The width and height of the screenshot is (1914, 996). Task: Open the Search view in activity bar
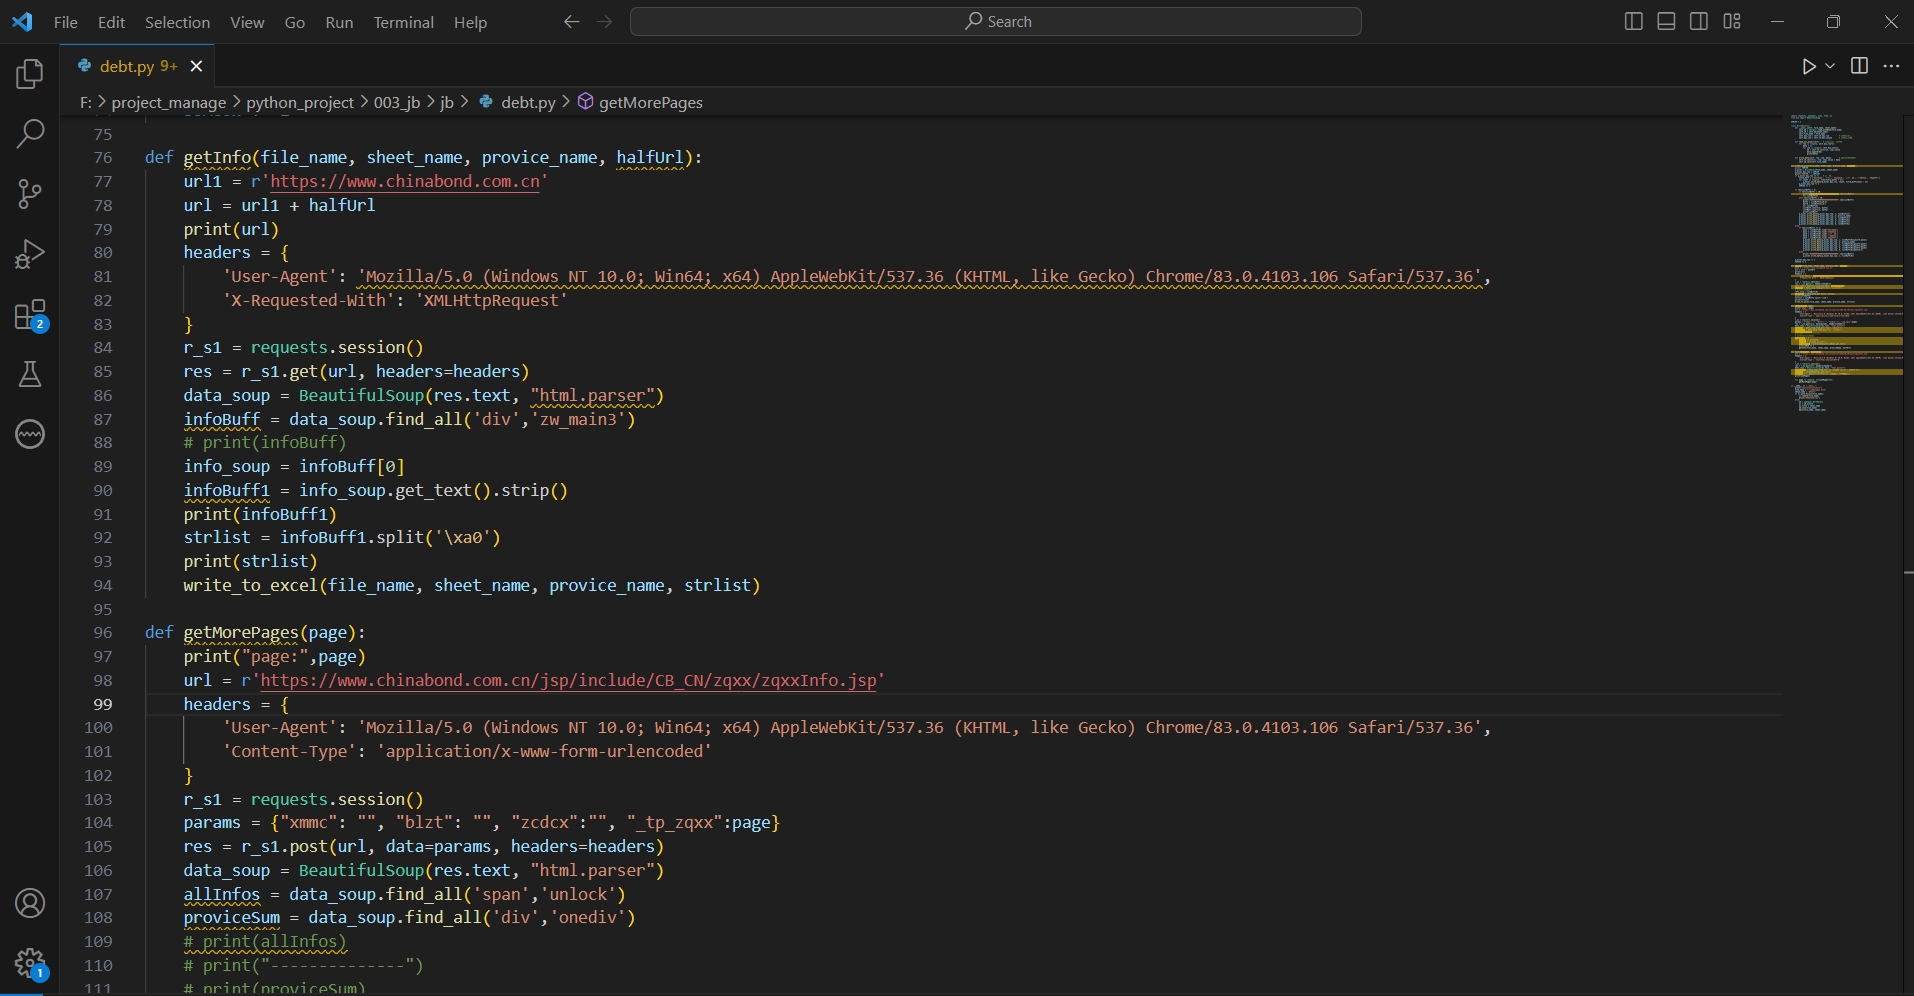(30, 133)
